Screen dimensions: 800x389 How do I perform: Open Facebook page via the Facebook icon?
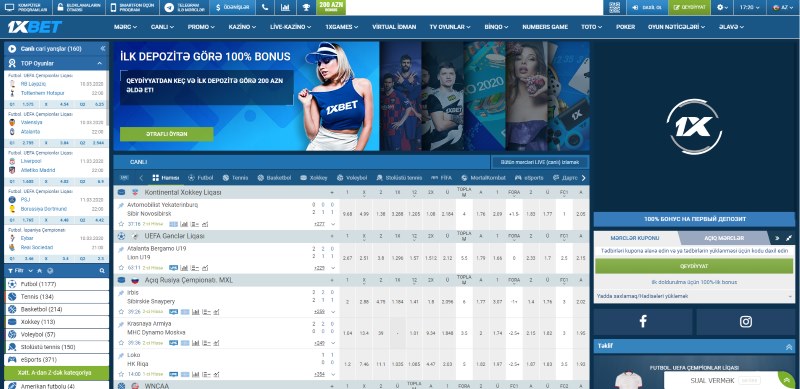point(643,322)
